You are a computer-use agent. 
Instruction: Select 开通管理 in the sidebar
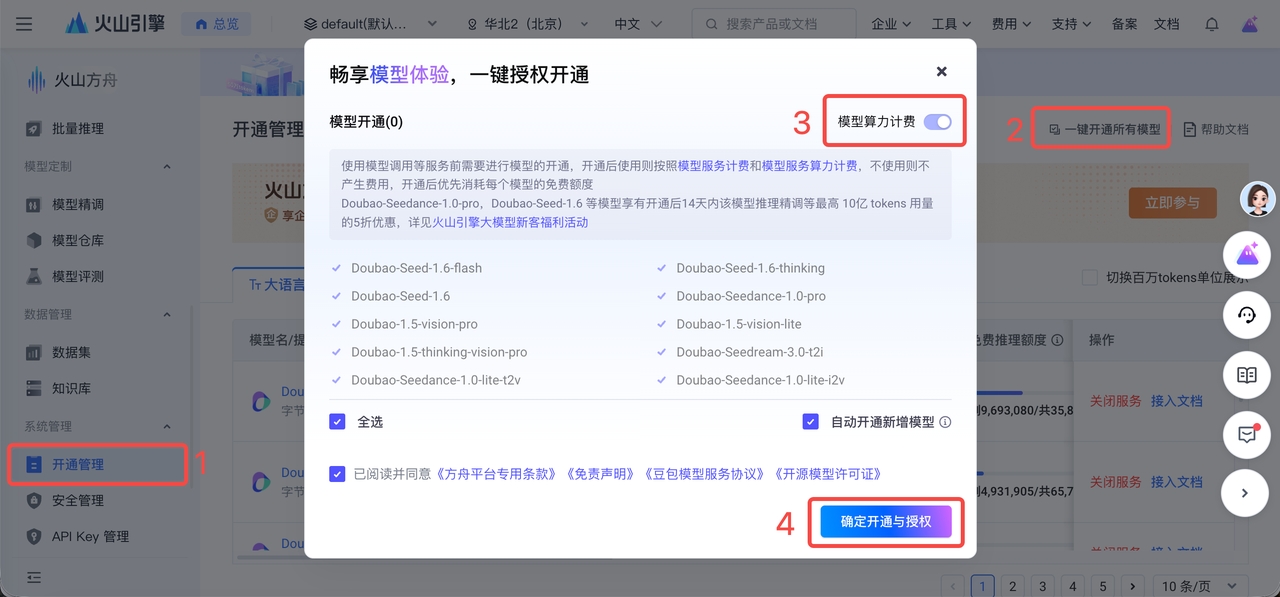pyautogui.click(x=78, y=464)
